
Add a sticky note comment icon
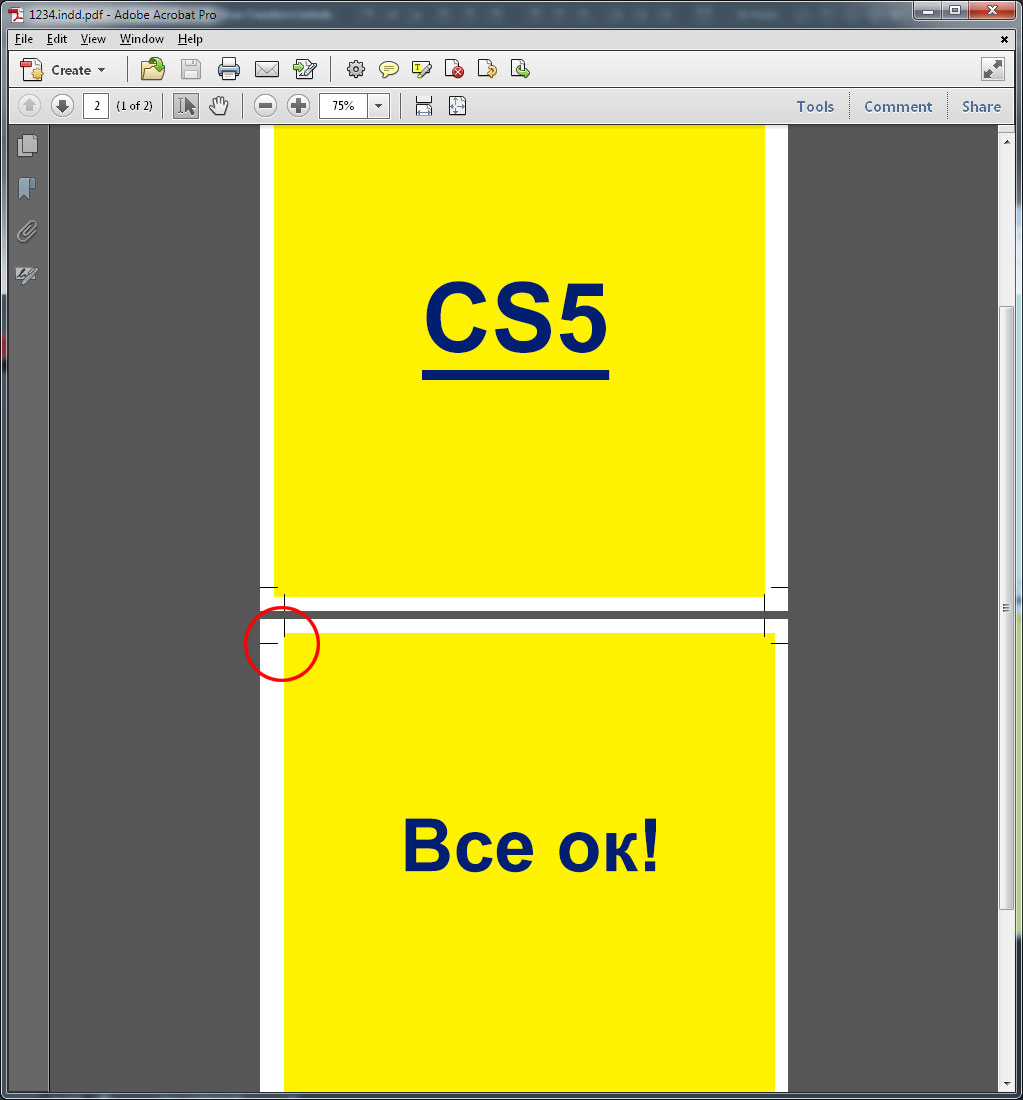pyautogui.click(x=388, y=69)
